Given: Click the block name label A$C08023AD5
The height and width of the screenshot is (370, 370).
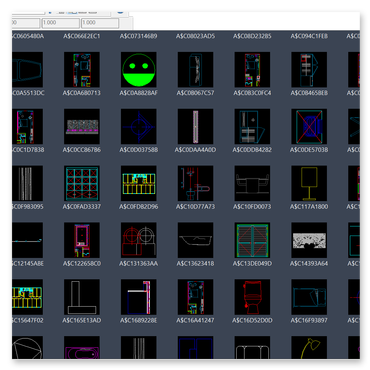Looking at the screenshot, I should (x=195, y=36).
